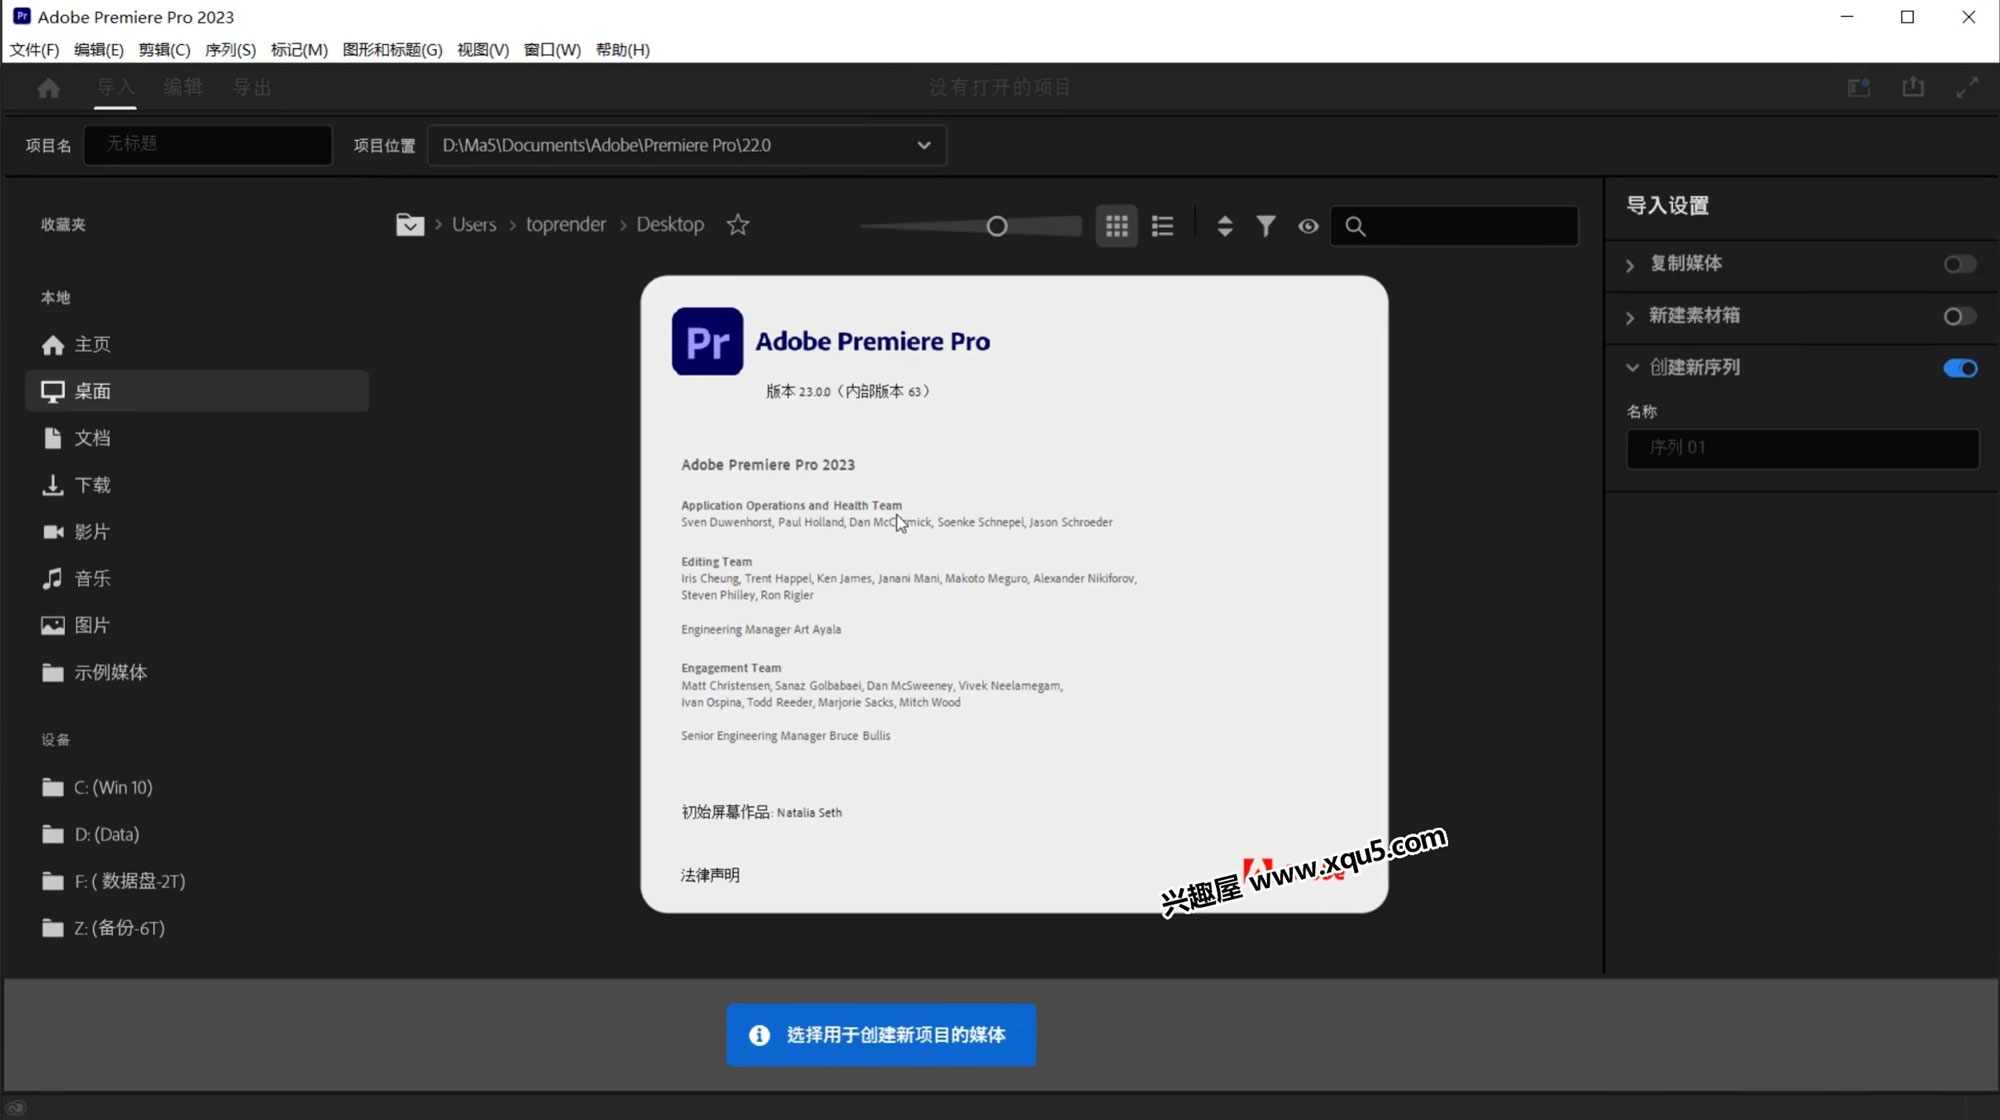Open the 文件(F) menu
The height and width of the screenshot is (1120, 2000).
[34, 50]
